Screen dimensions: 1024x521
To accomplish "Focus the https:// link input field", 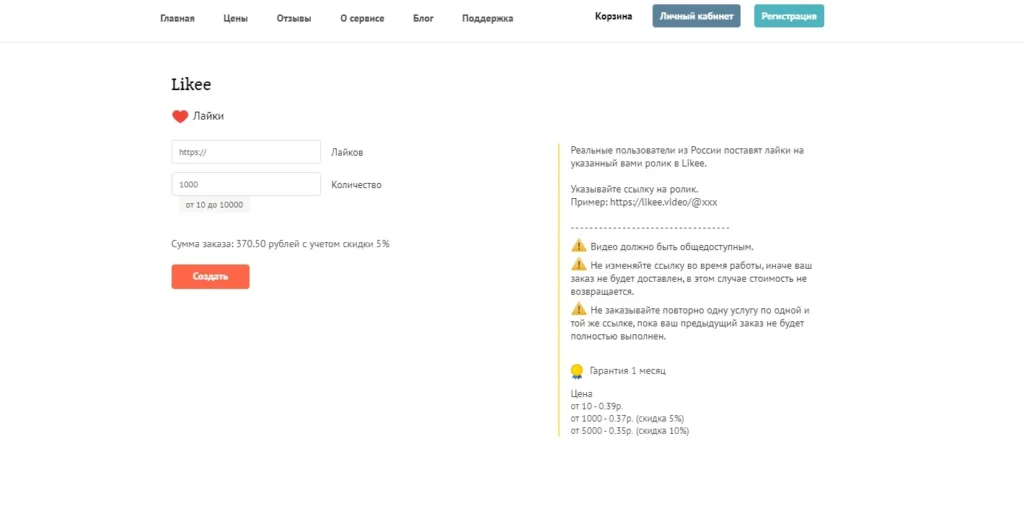I will pyautogui.click(x=246, y=151).
